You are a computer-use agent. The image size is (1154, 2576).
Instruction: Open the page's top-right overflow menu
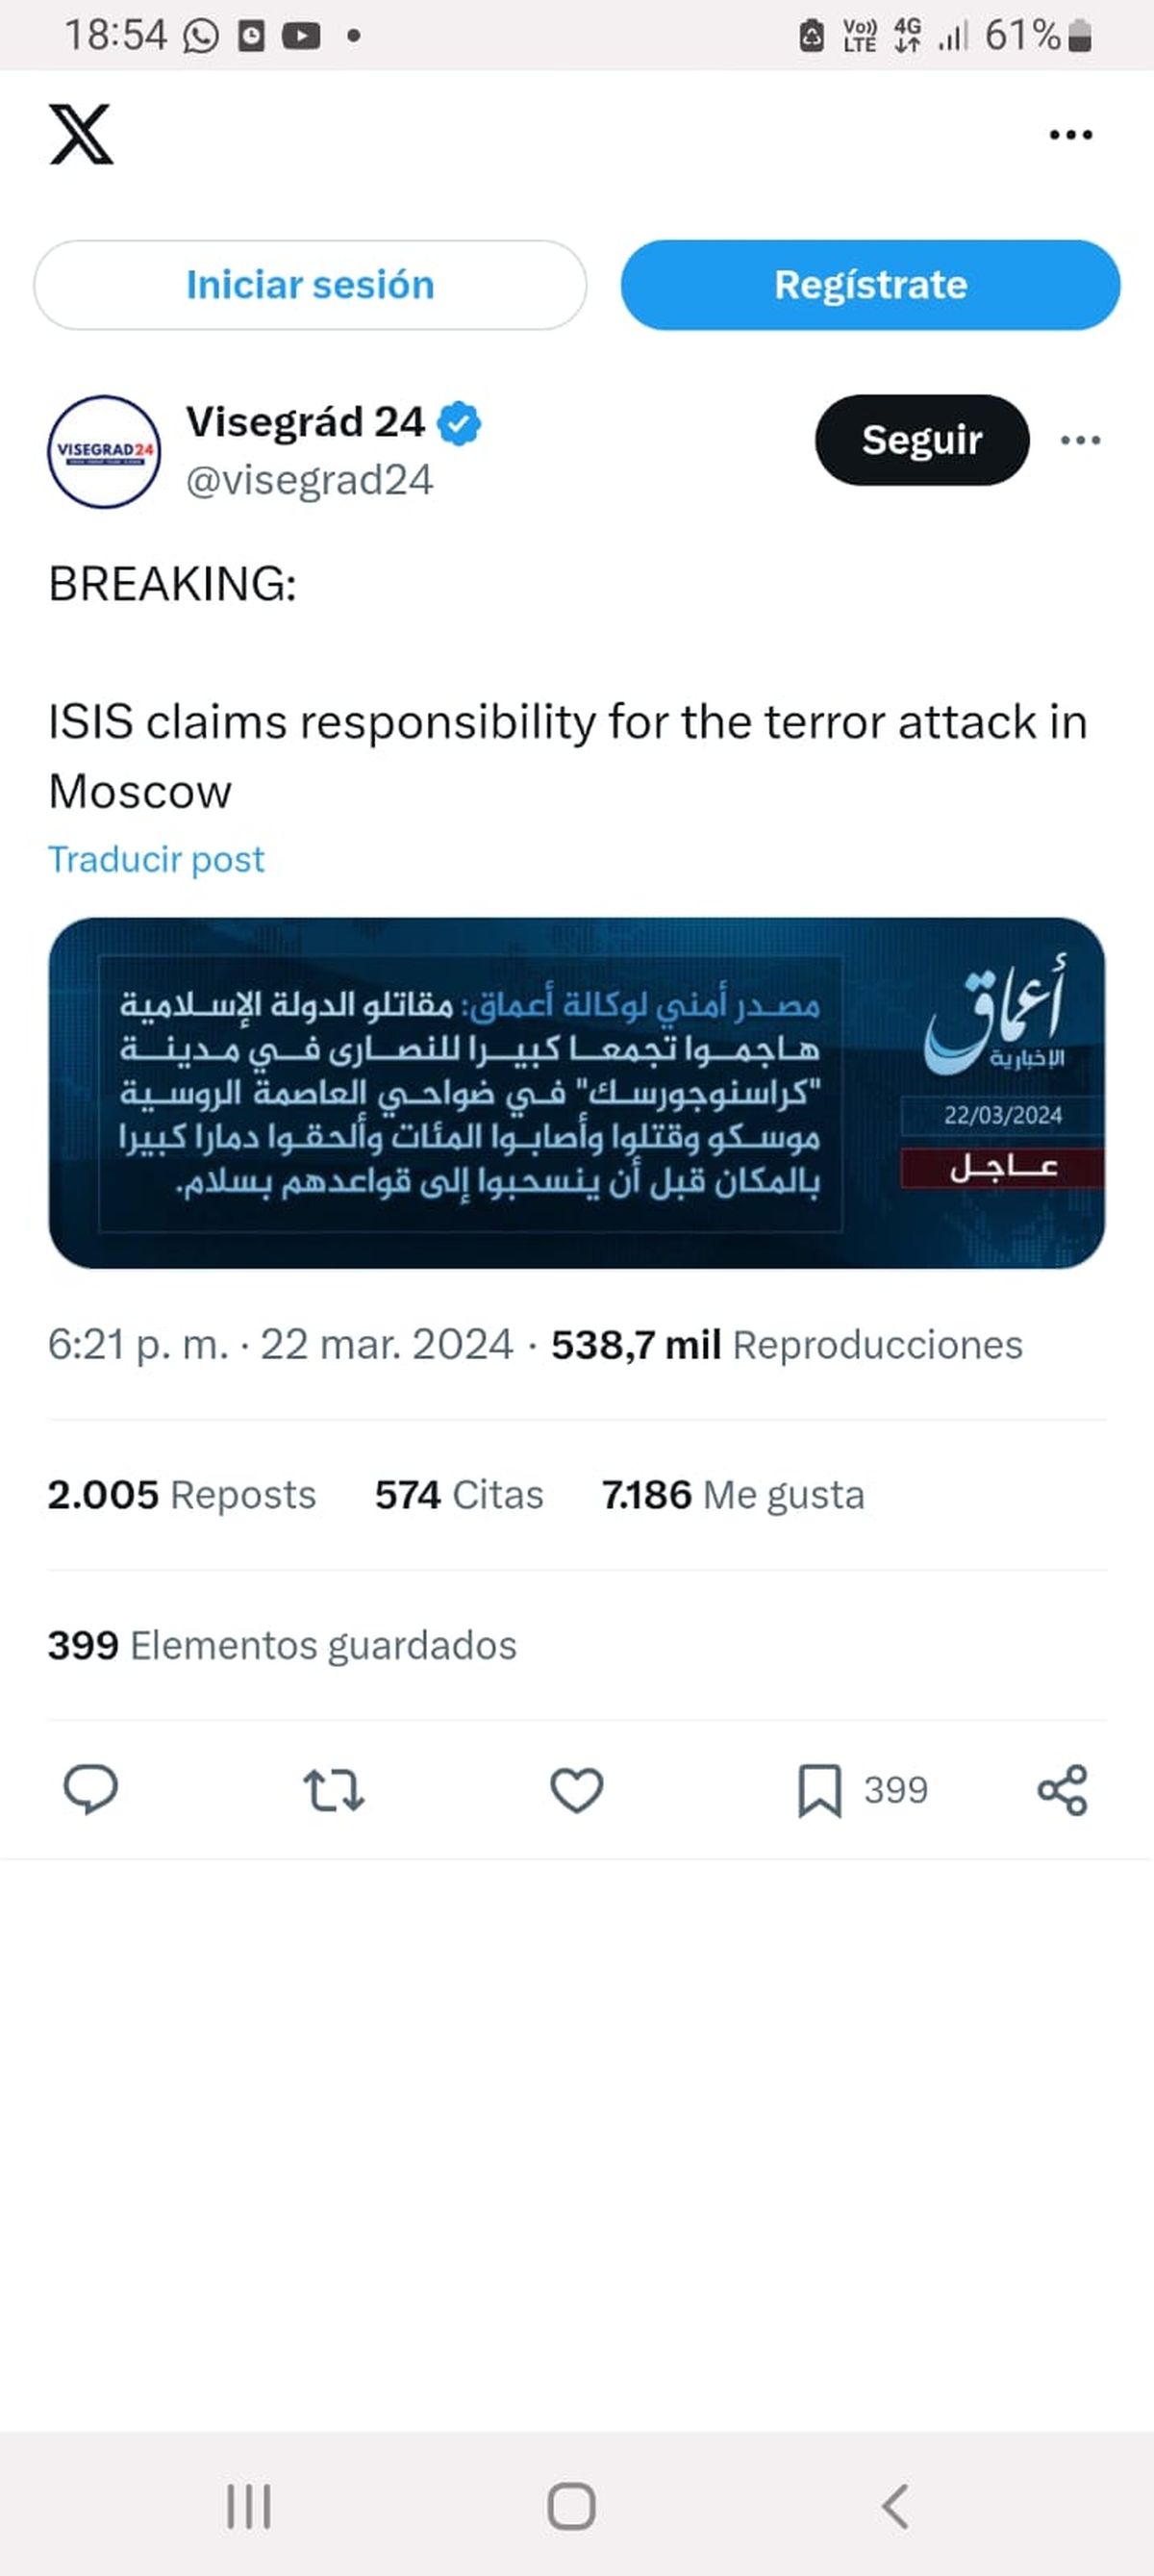(x=1069, y=134)
